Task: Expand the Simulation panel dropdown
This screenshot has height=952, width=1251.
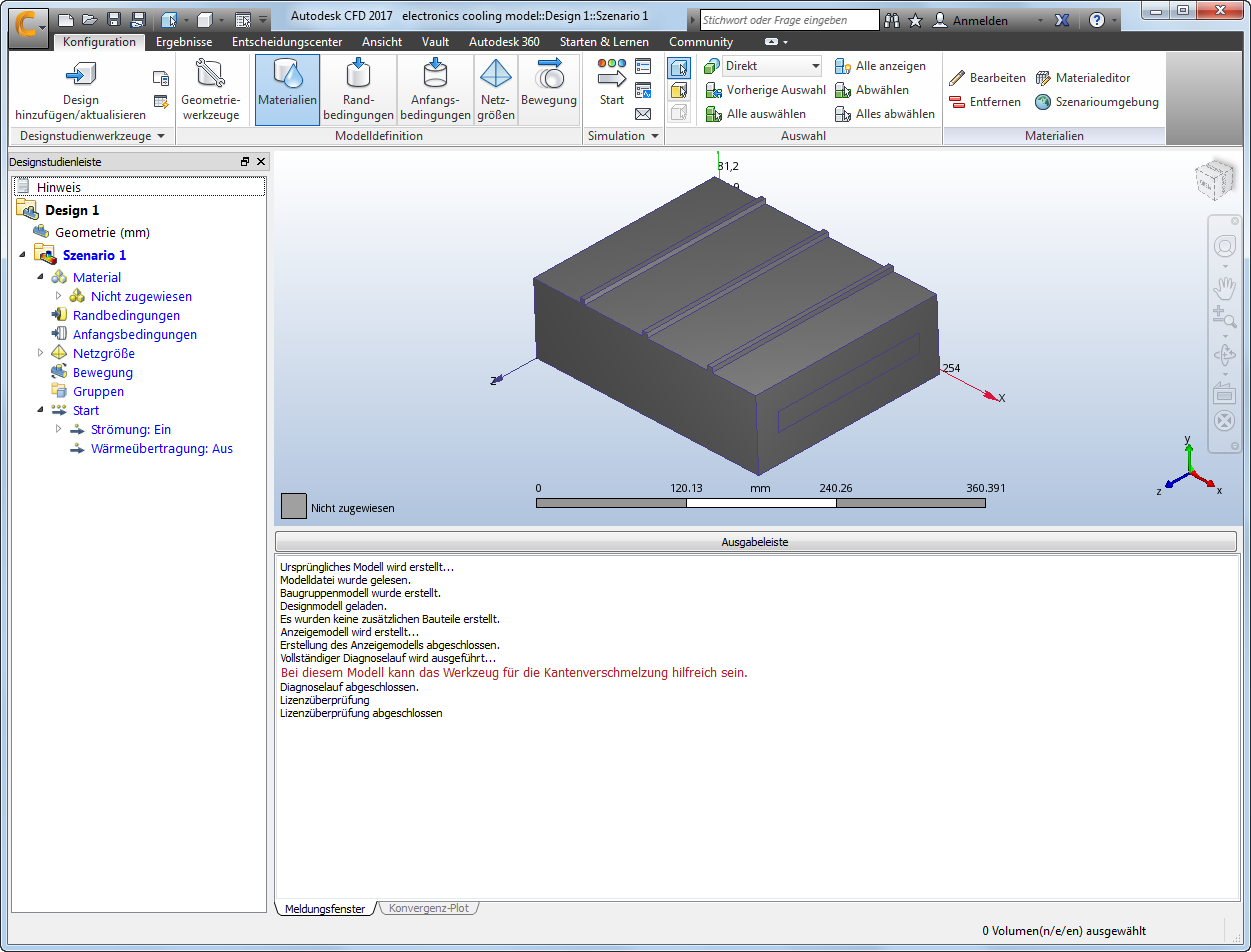Action: (x=655, y=136)
